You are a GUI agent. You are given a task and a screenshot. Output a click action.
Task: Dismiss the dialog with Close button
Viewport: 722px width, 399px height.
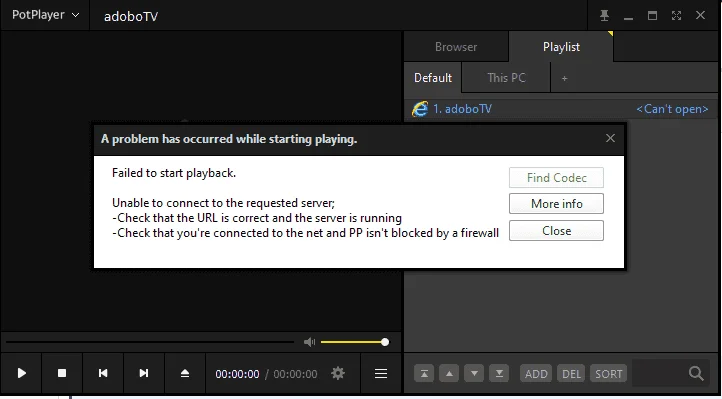point(556,231)
